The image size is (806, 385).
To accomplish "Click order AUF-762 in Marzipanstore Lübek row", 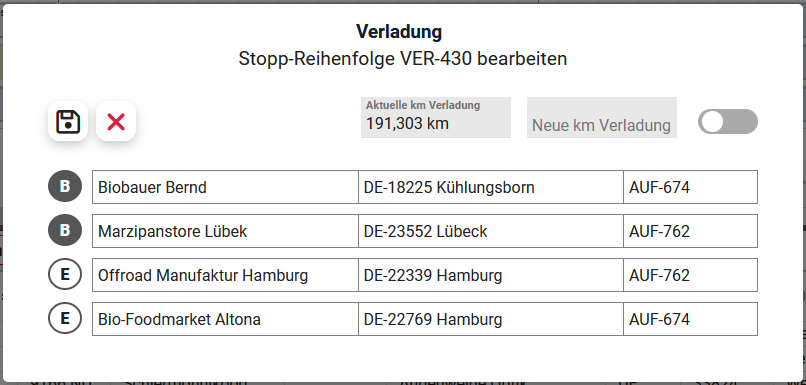I will 690,231.
